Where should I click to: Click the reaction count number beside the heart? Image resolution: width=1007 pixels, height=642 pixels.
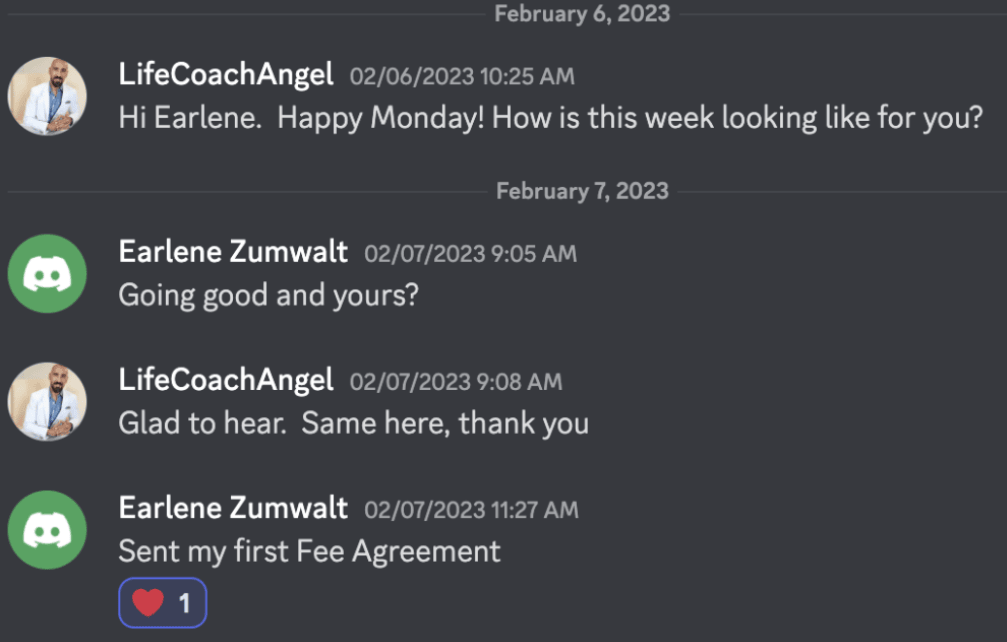184,603
